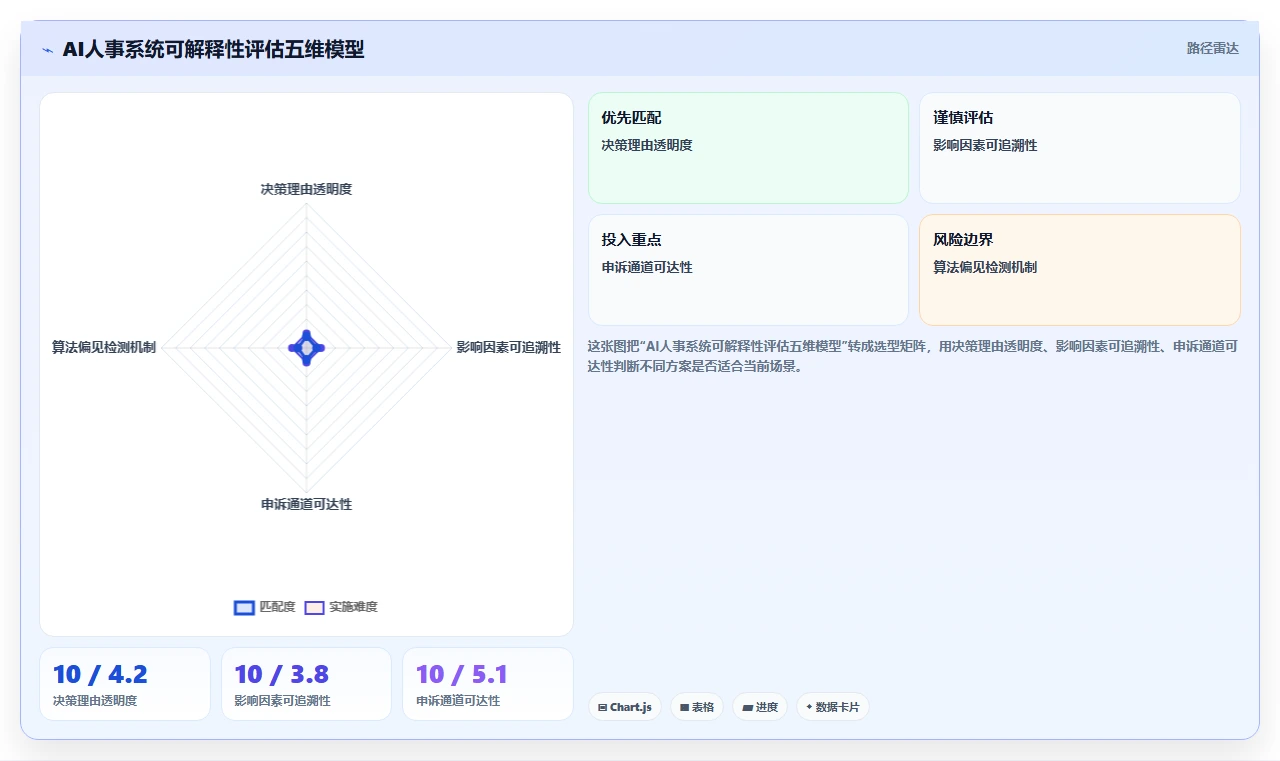Click the page title AI人事系统可解释性评估五维模型
Screen dimensions: 1280x761
[213, 49]
